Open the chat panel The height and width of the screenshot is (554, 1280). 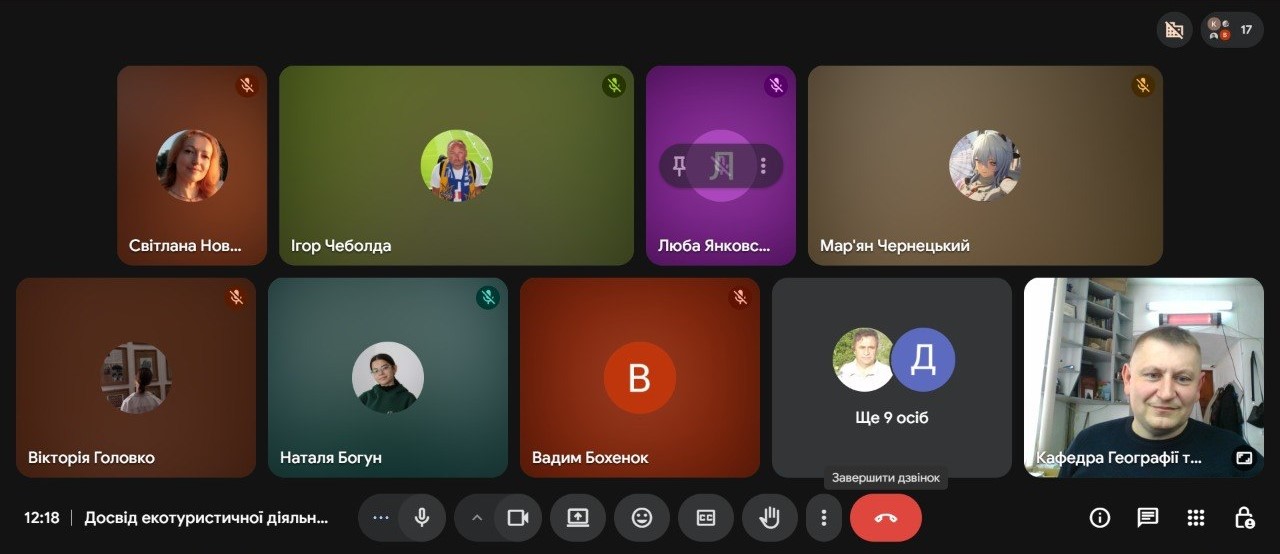1148,517
